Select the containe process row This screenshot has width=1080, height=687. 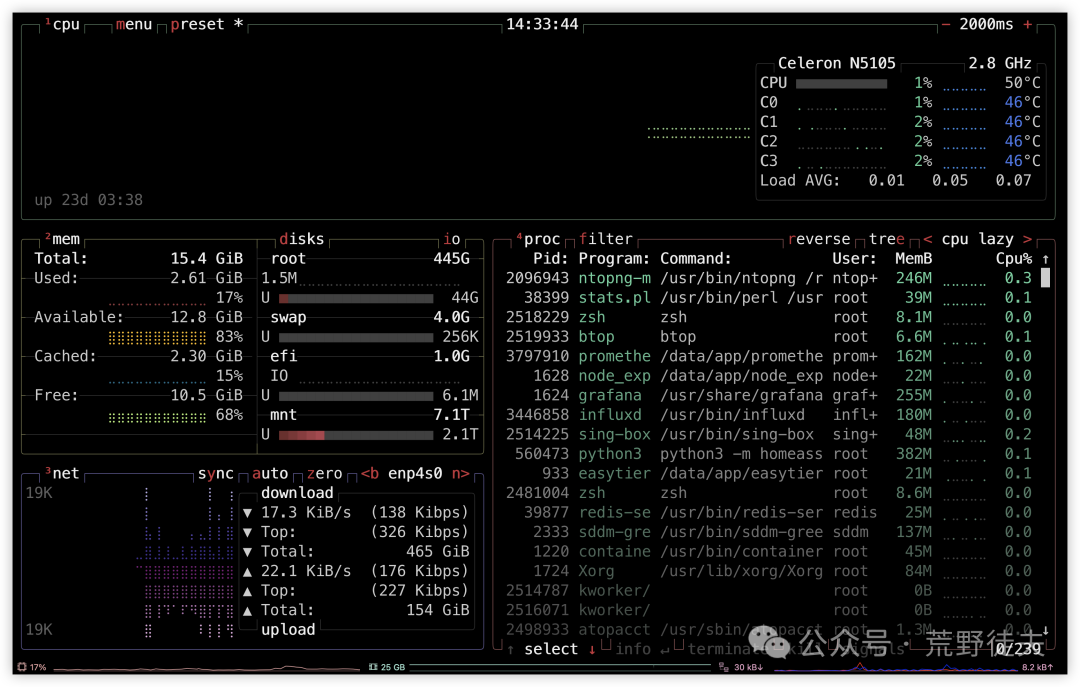tap(769, 551)
